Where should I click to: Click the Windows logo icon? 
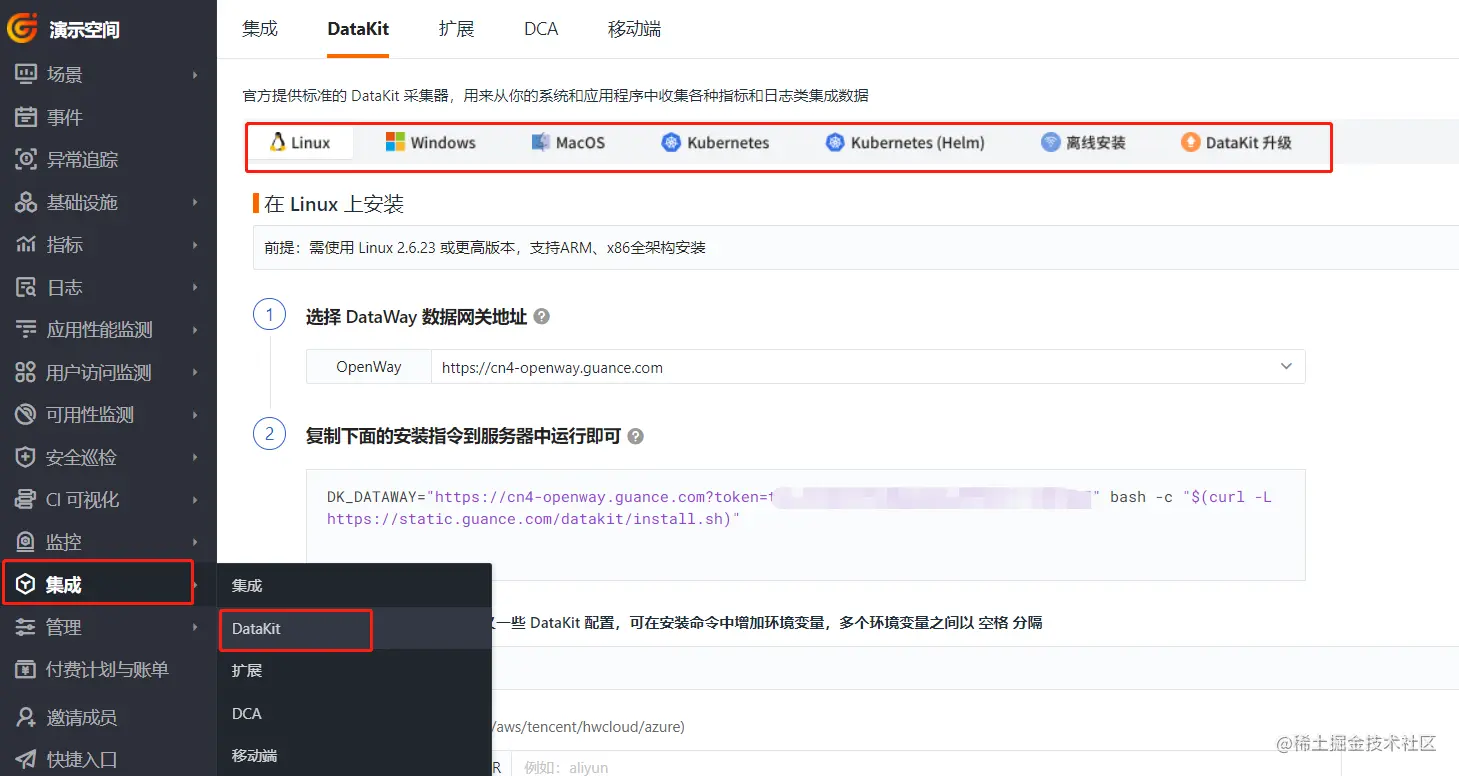pyautogui.click(x=395, y=142)
